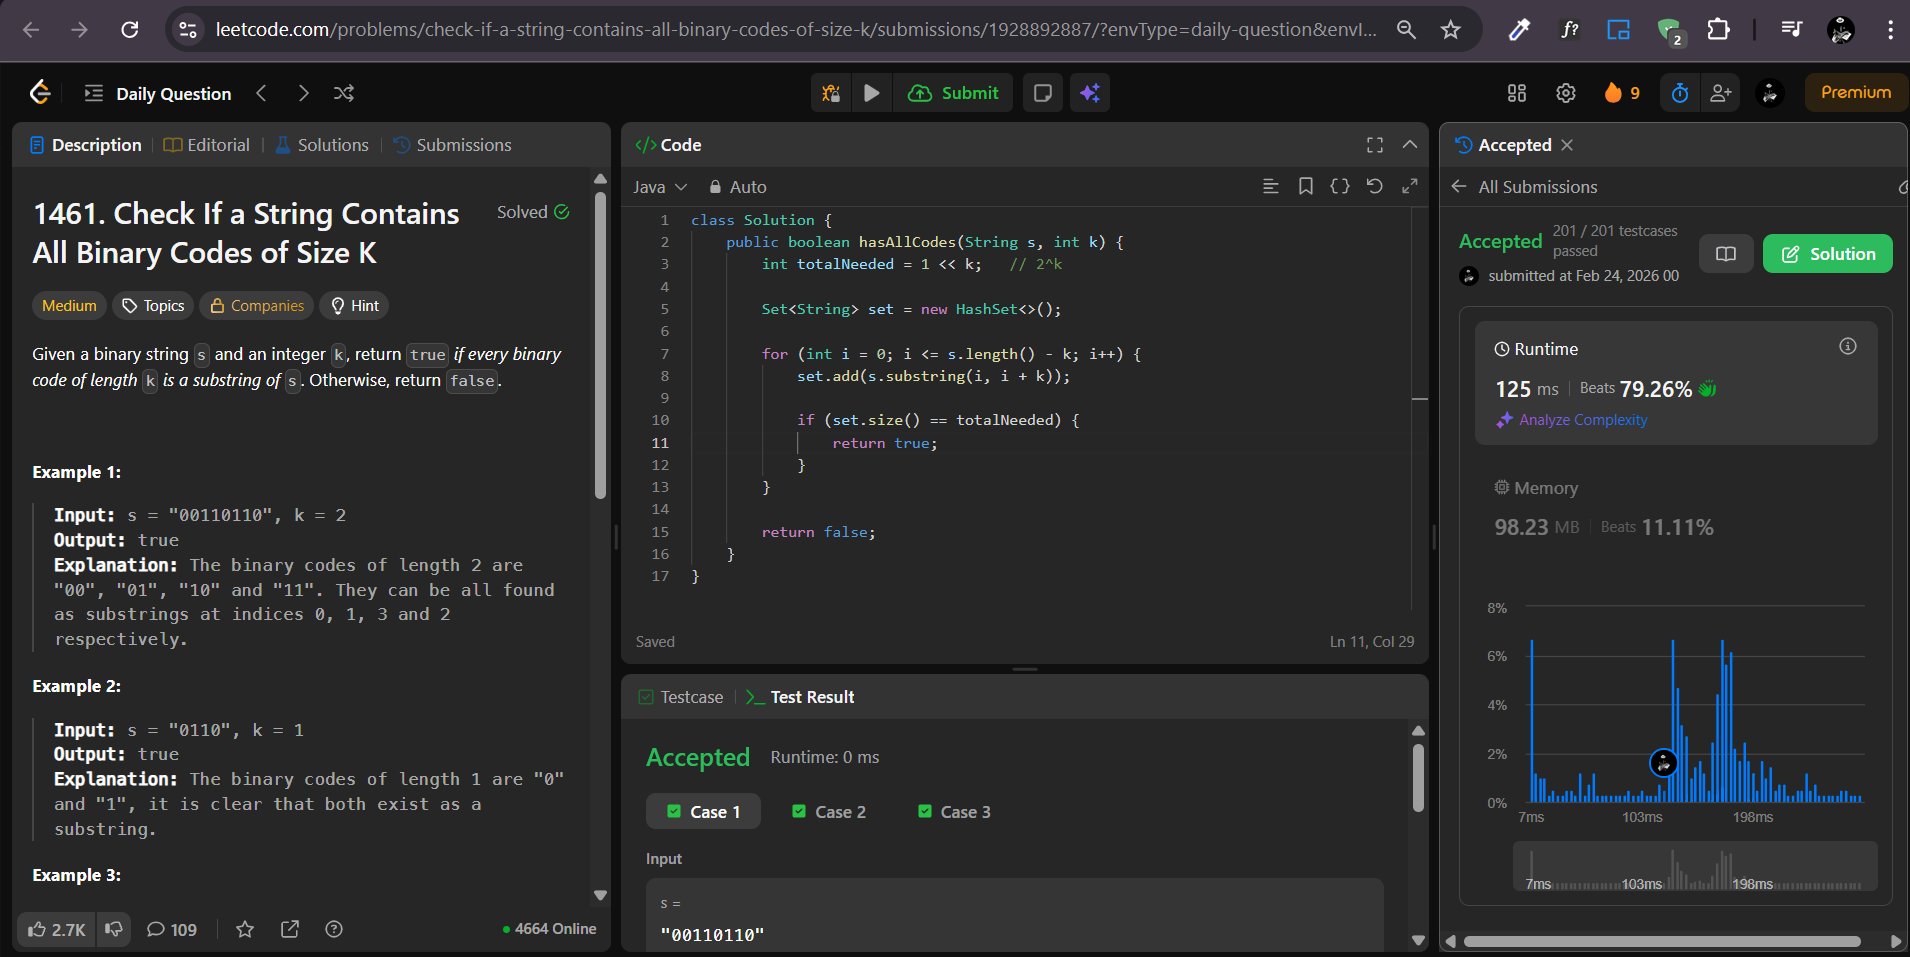Click the horizontal scrollbar in results panel
The image size is (1910, 957).
click(1660, 941)
